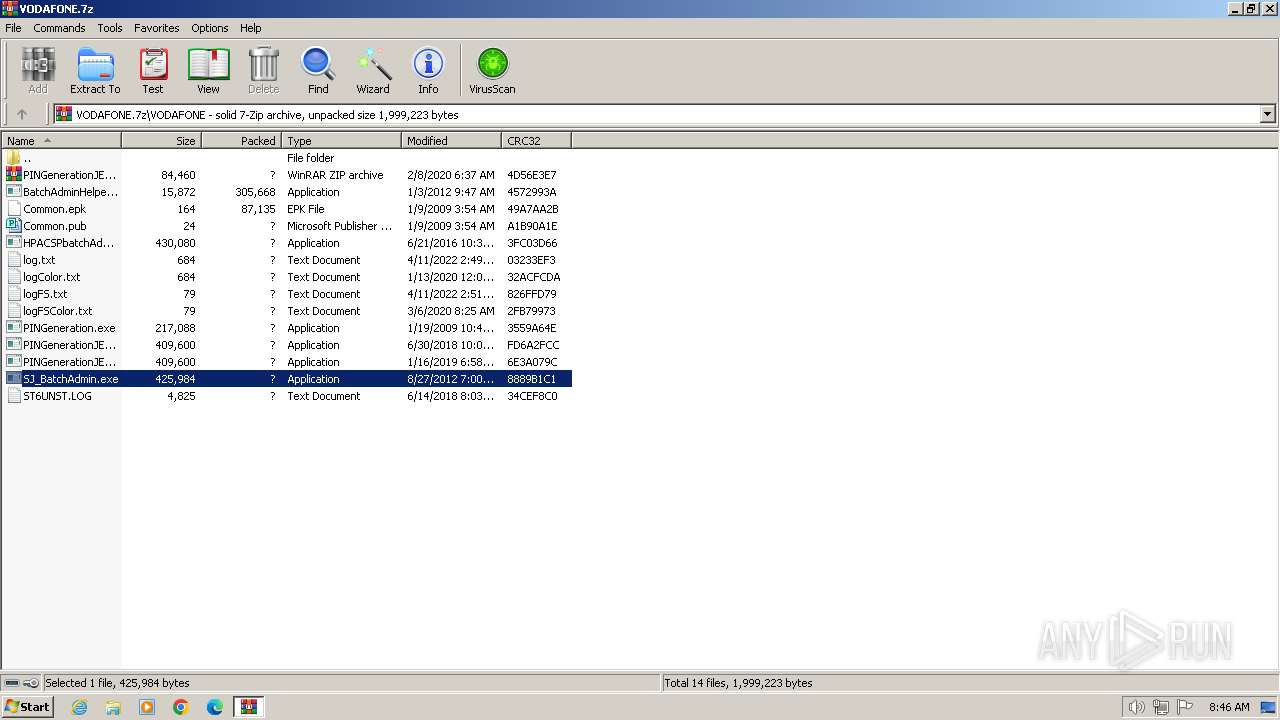Sort by CRC32 column header
1280x720 pixels.
coord(536,141)
